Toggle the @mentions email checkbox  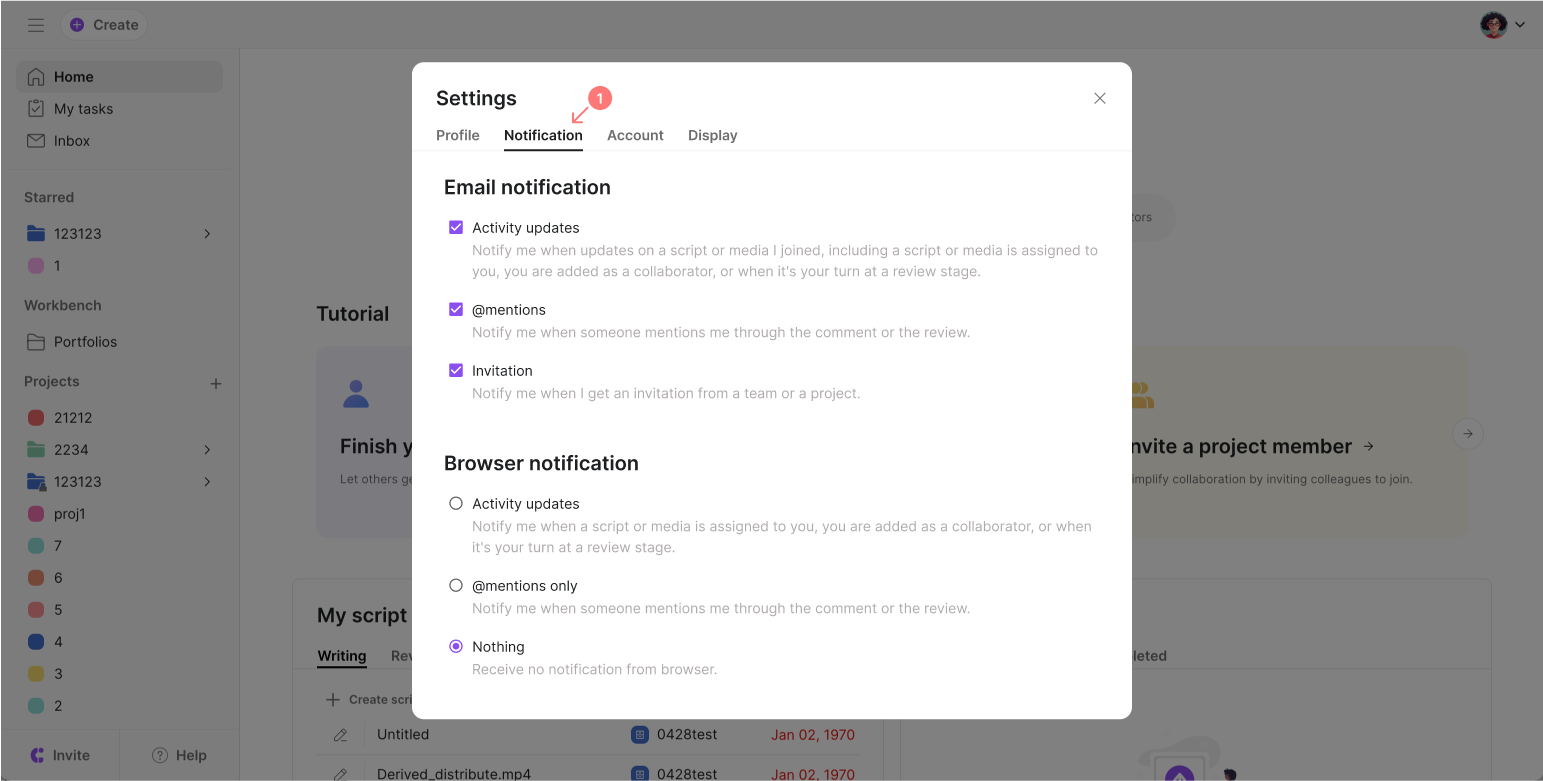pyautogui.click(x=456, y=310)
